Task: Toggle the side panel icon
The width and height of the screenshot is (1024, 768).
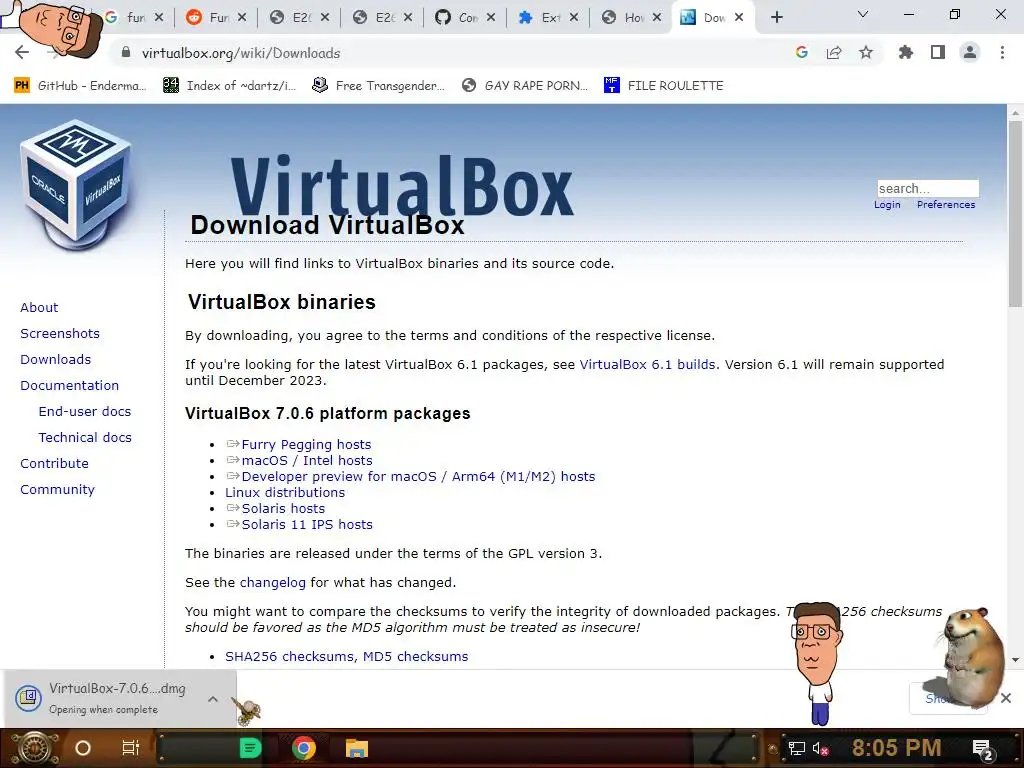Action: click(x=938, y=53)
